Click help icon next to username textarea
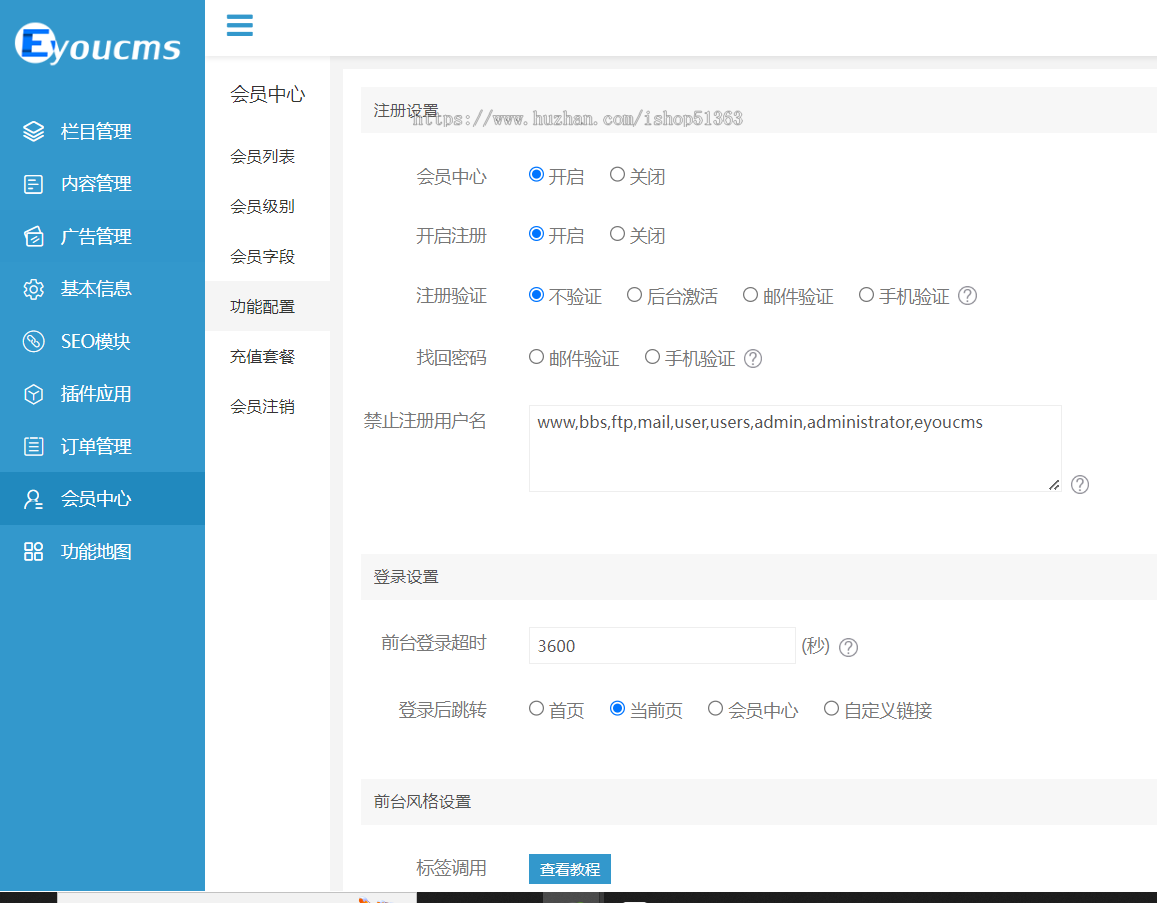 click(1080, 484)
